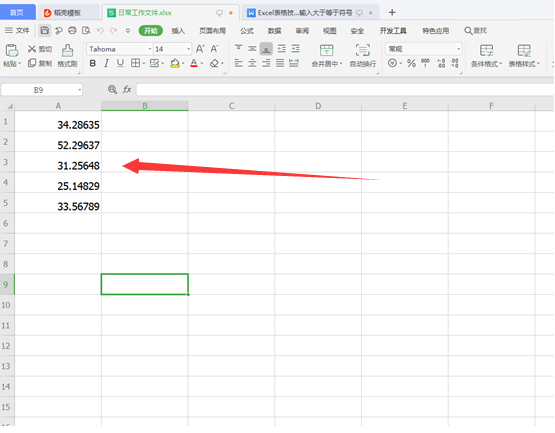555x433 pixels.
Task: Click the Cut button
Action: [40, 49]
